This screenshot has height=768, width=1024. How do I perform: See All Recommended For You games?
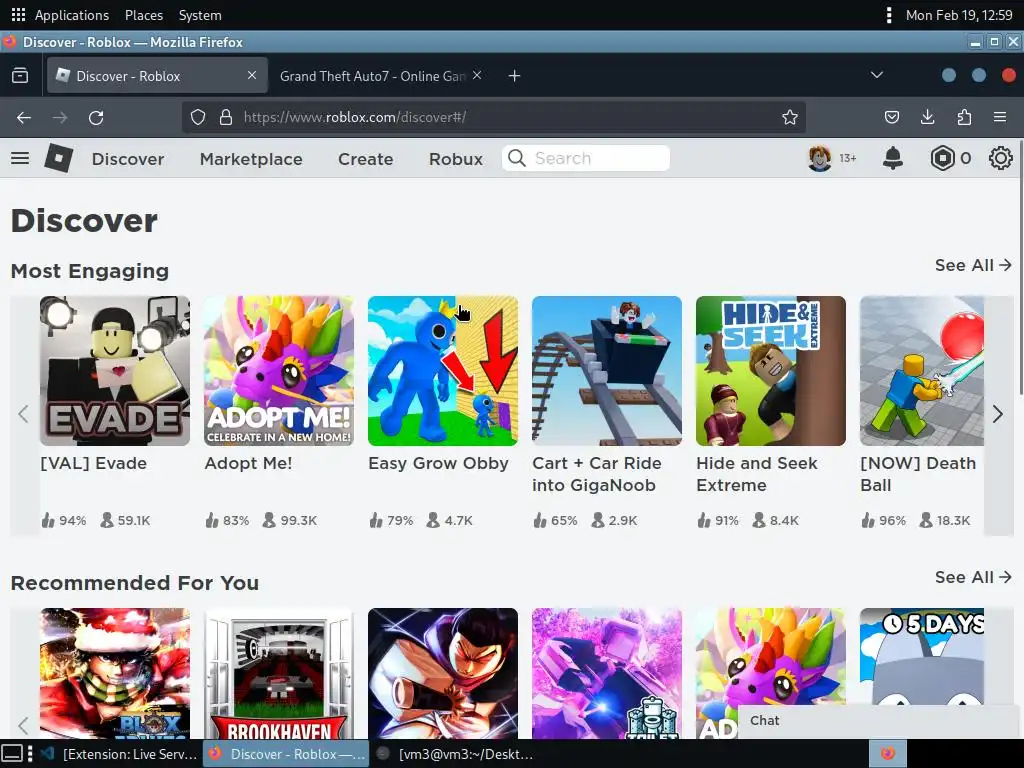pyautogui.click(x=973, y=577)
